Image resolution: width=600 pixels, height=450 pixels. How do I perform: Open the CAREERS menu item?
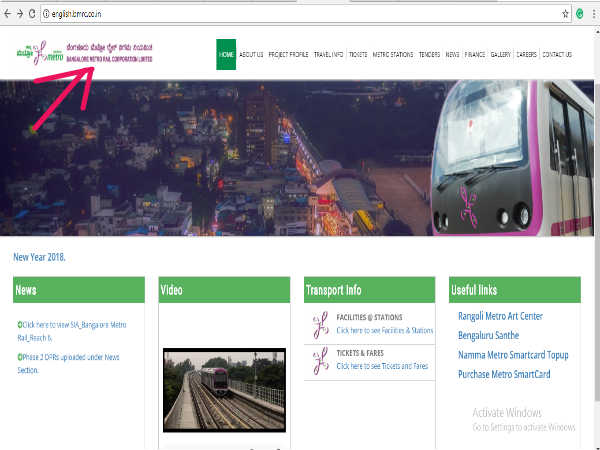pos(526,54)
